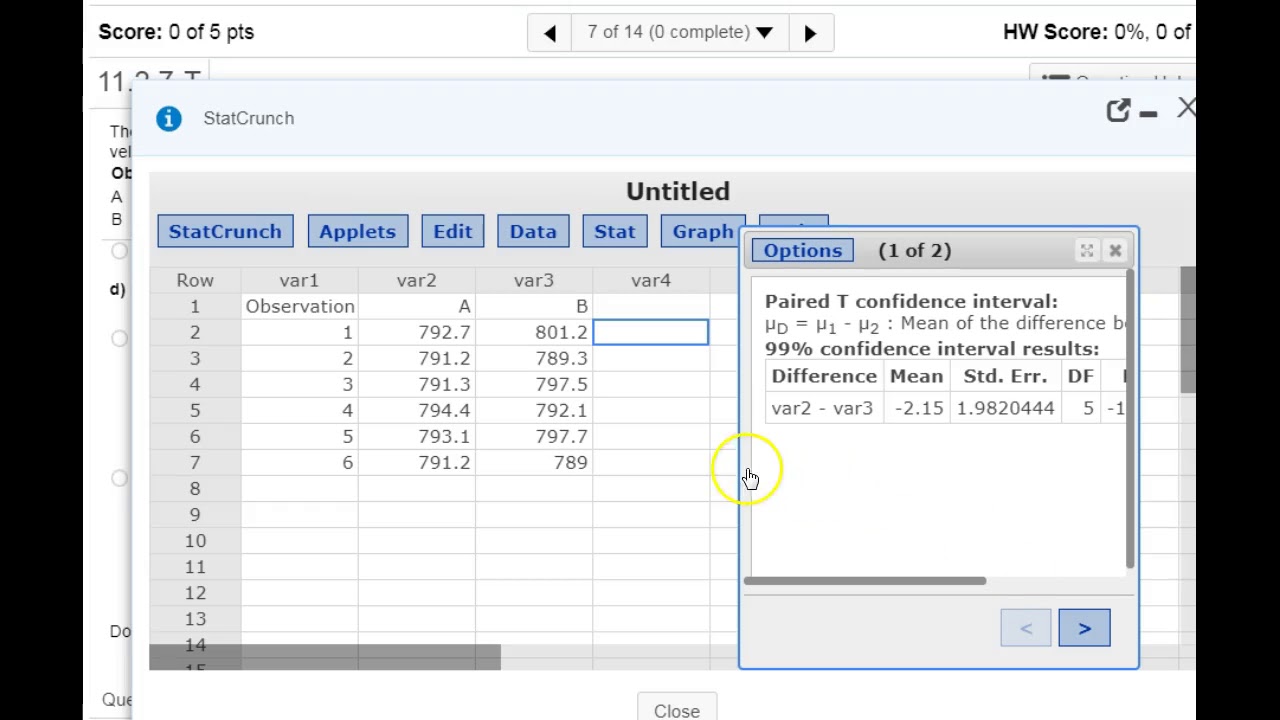Minimize the StatCrunch dialog

(1148, 114)
